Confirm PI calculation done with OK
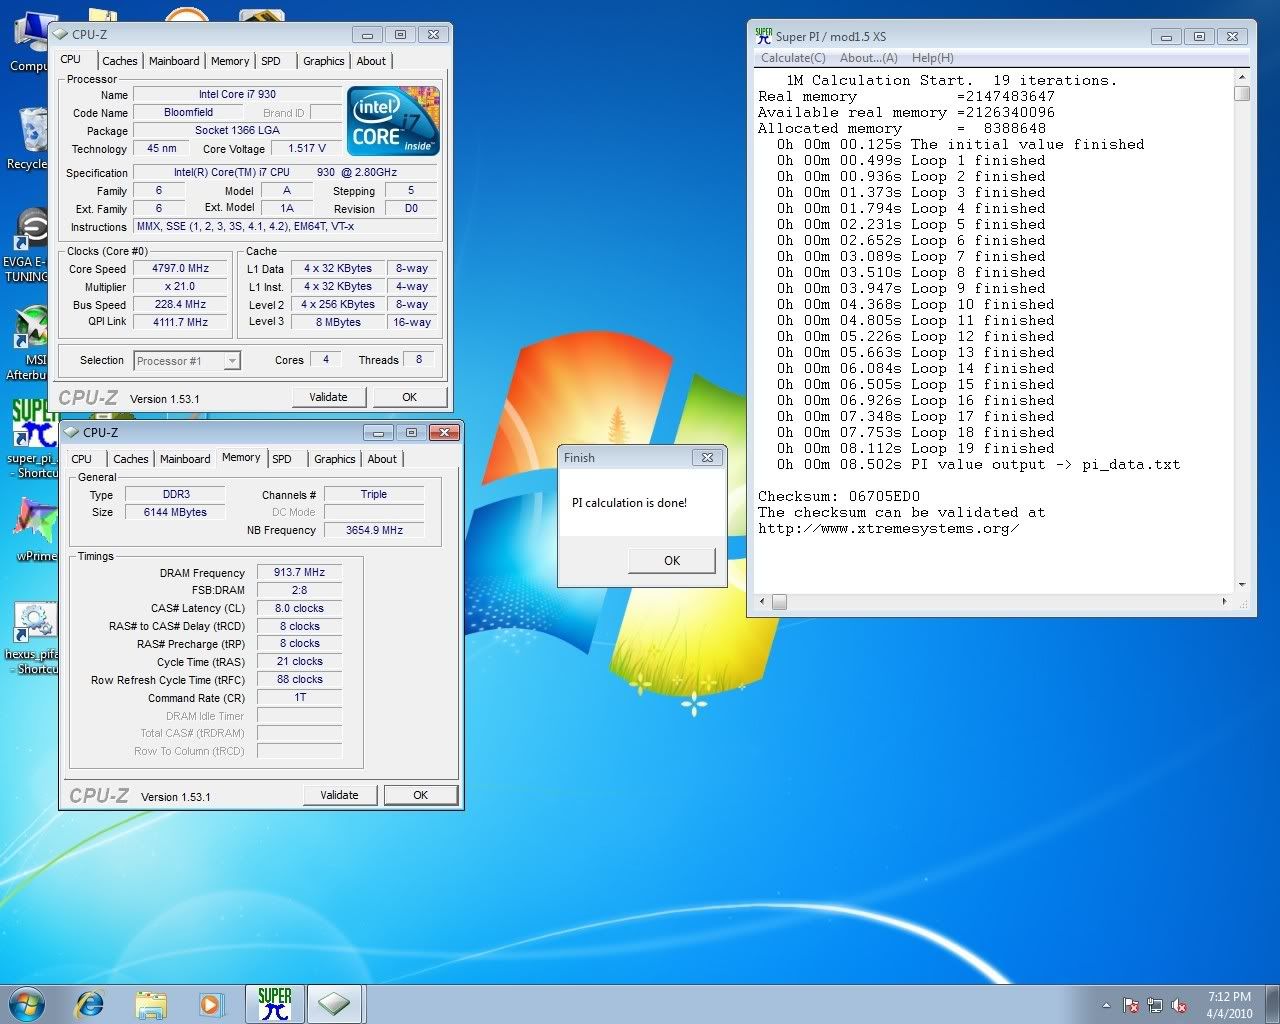Screen dimensions: 1280x1024 (672, 561)
